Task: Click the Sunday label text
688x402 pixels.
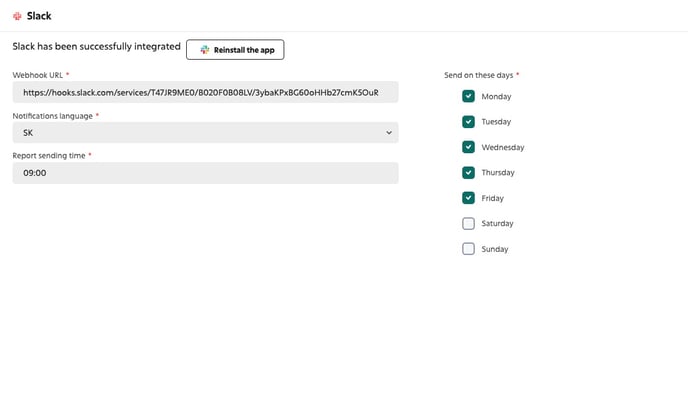Action: coord(494,249)
